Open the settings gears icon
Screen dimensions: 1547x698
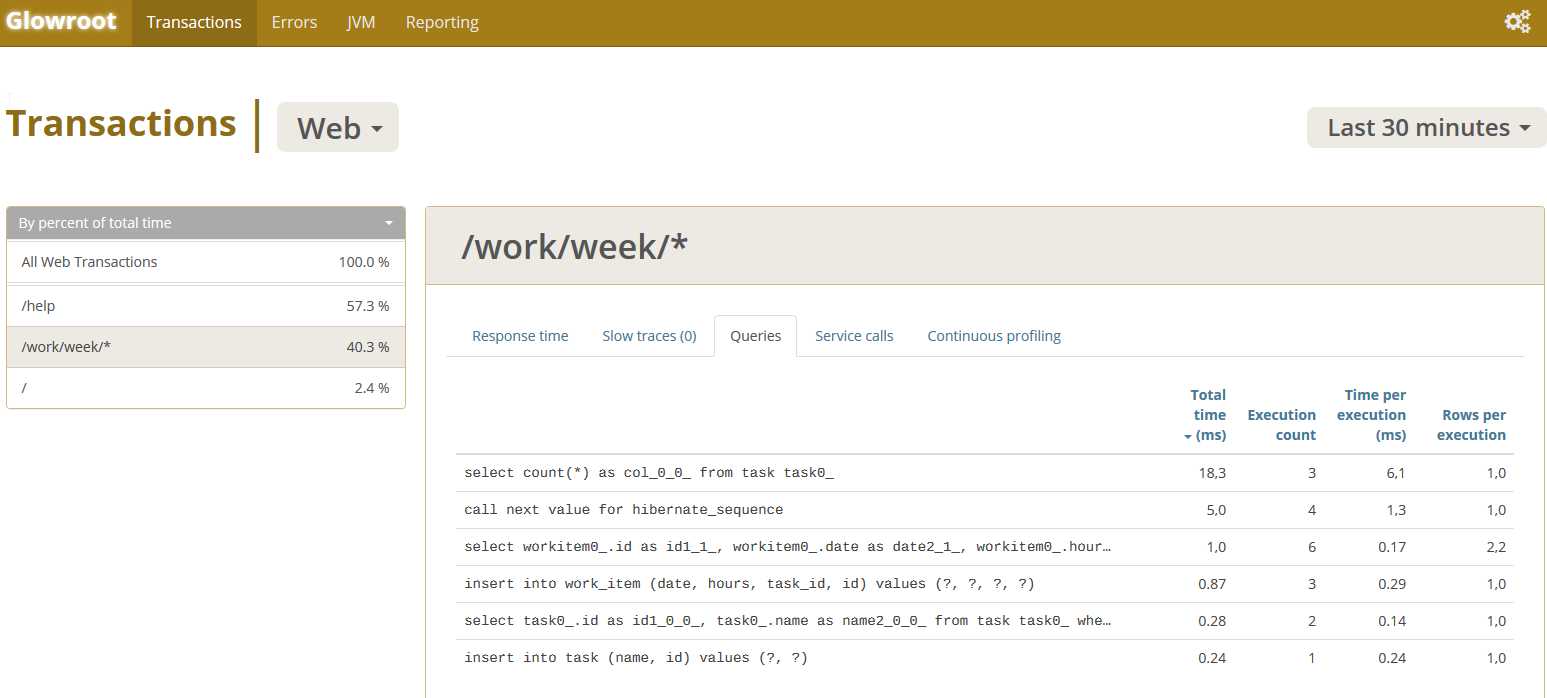[x=1517, y=22]
